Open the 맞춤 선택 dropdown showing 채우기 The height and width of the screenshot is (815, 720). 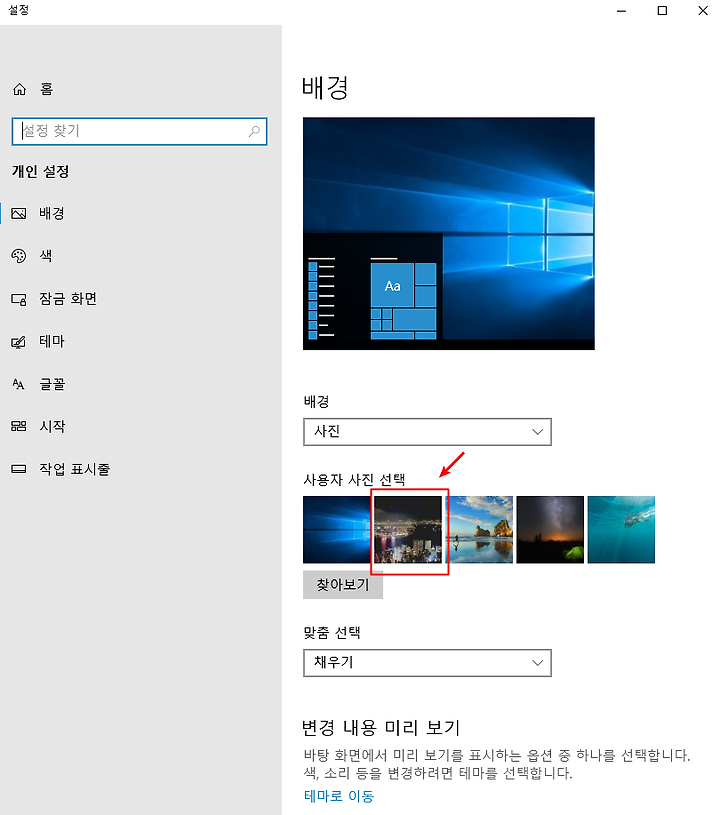coord(427,663)
